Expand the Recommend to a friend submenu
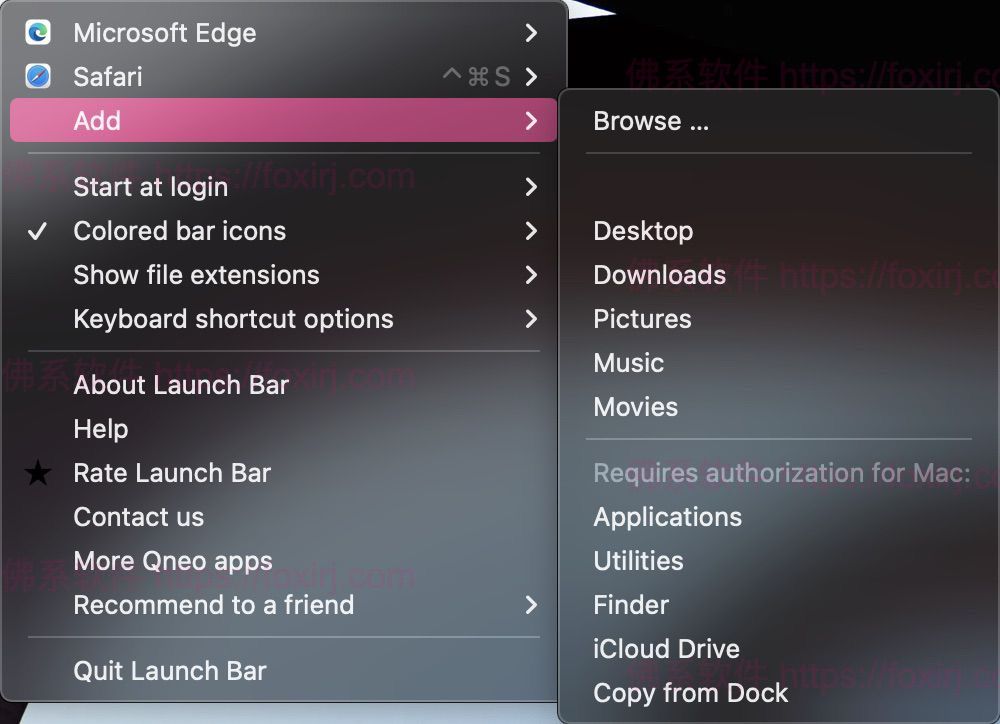This screenshot has height=724, width=1000. (x=531, y=605)
